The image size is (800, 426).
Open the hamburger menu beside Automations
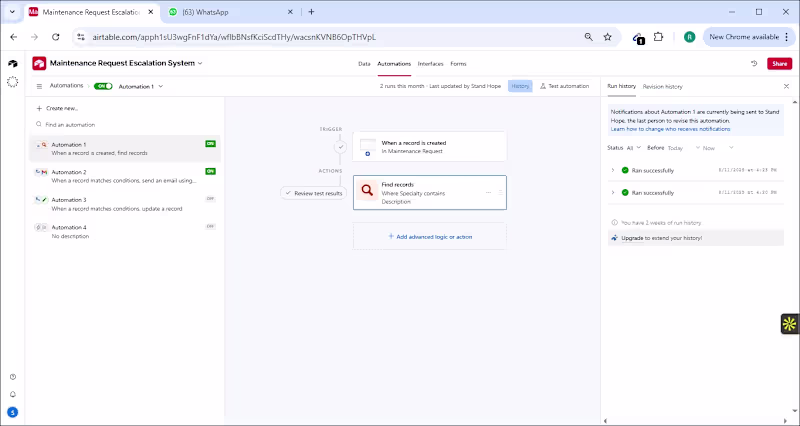tap(39, 86)
